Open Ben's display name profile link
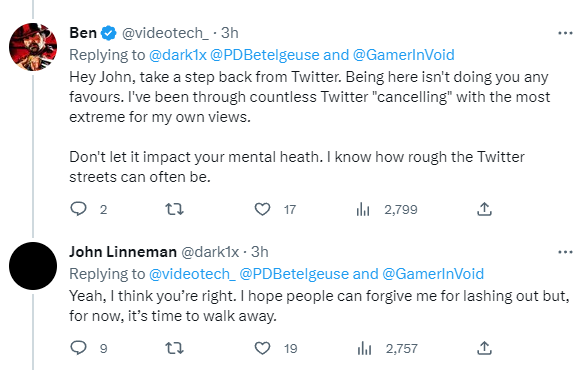The image size is (587, 370). (x=83, y=33)
